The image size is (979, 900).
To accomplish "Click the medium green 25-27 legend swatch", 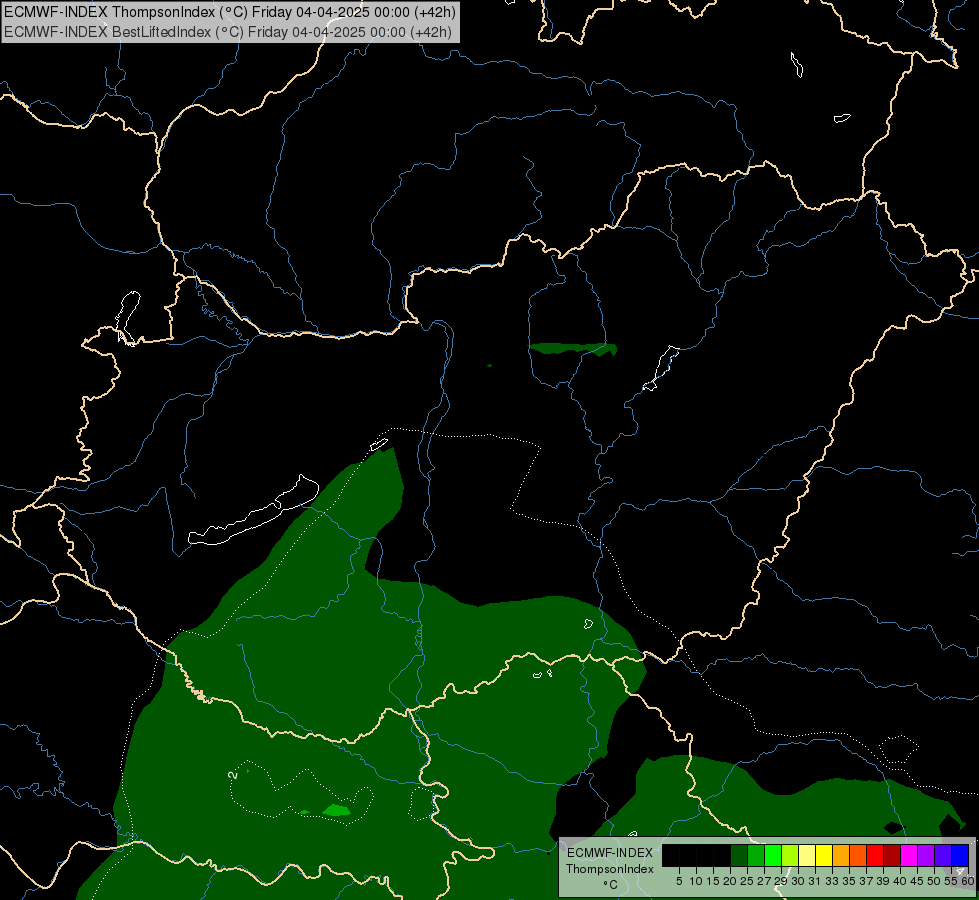I will point(755,855).
